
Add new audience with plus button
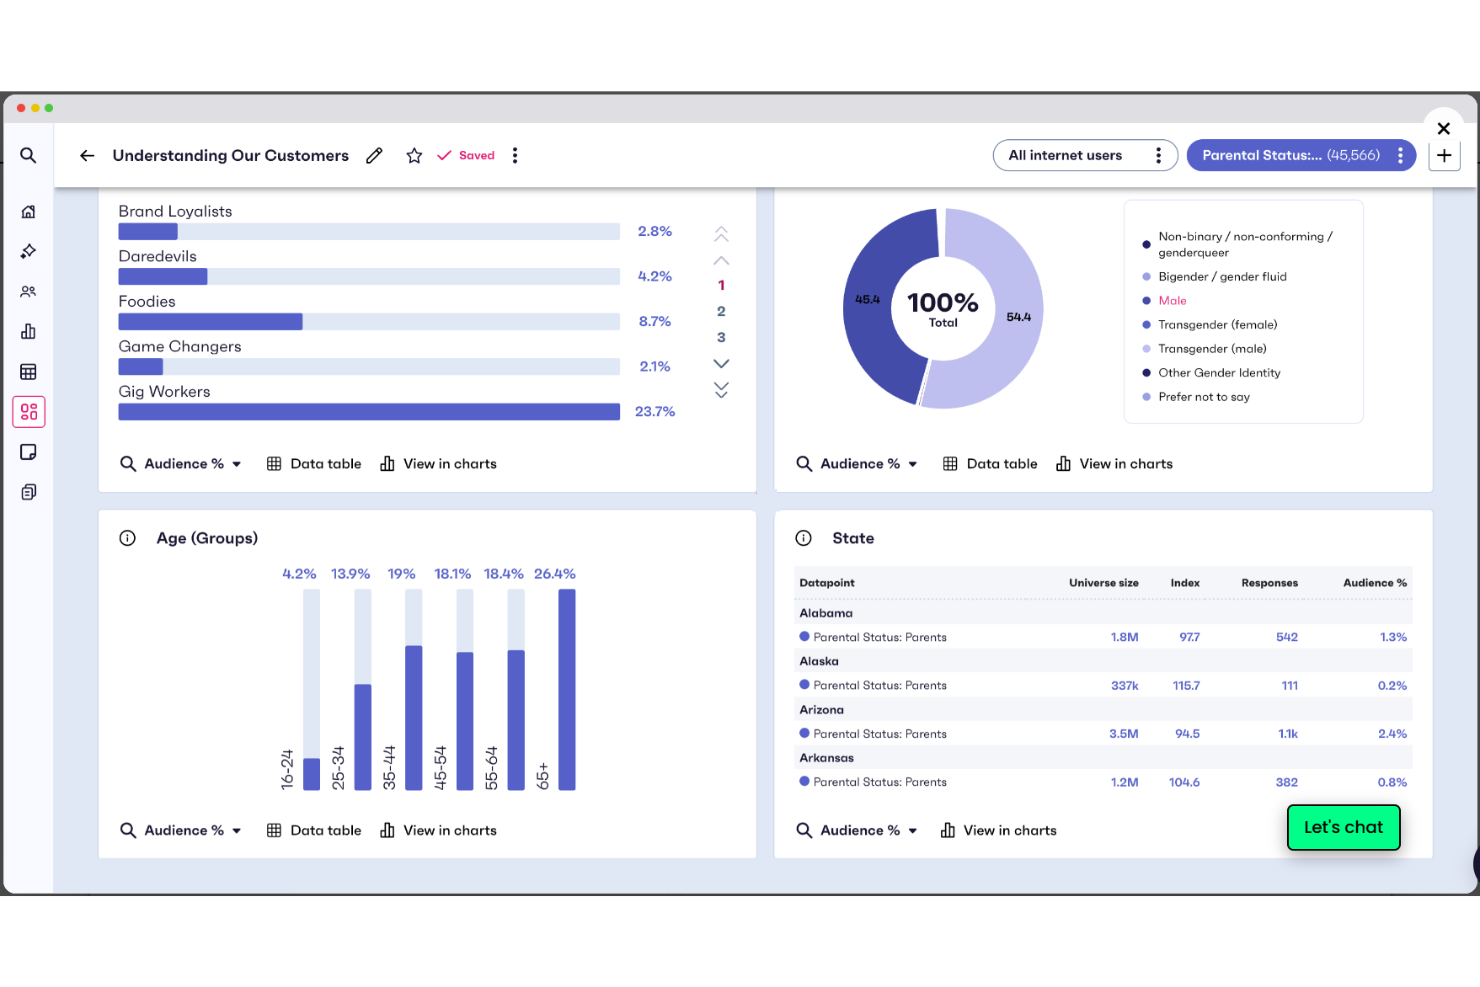tap(1444, 155)
